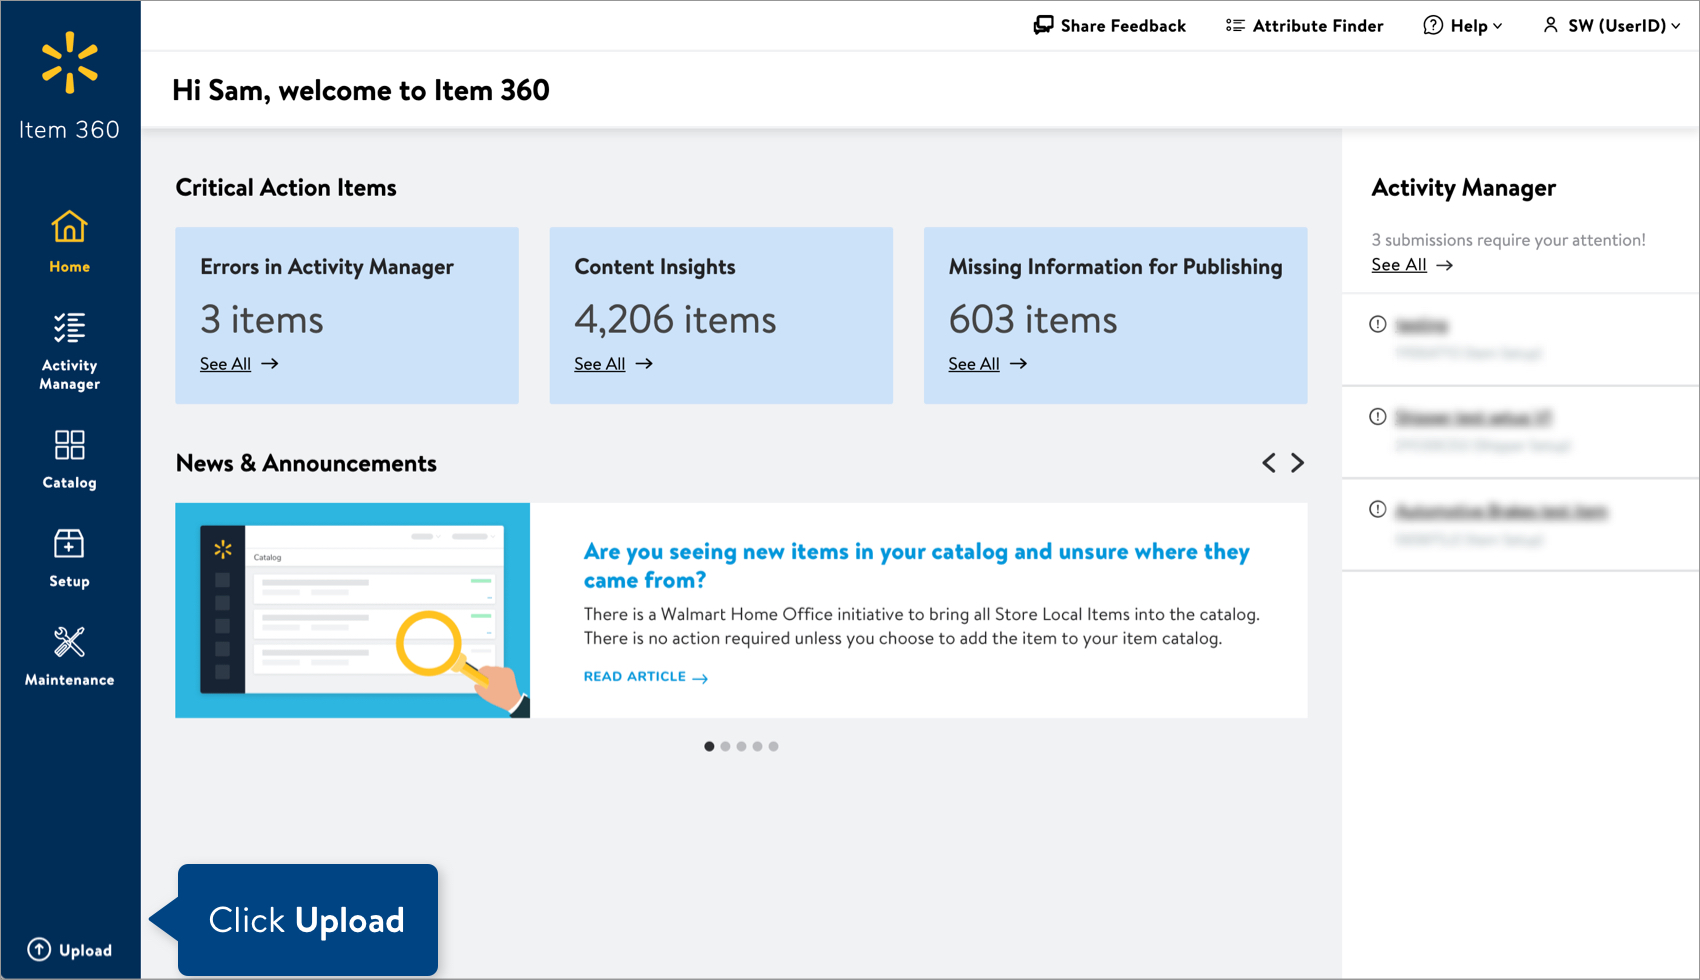Open article headline about new catalog items

(916, 566)
